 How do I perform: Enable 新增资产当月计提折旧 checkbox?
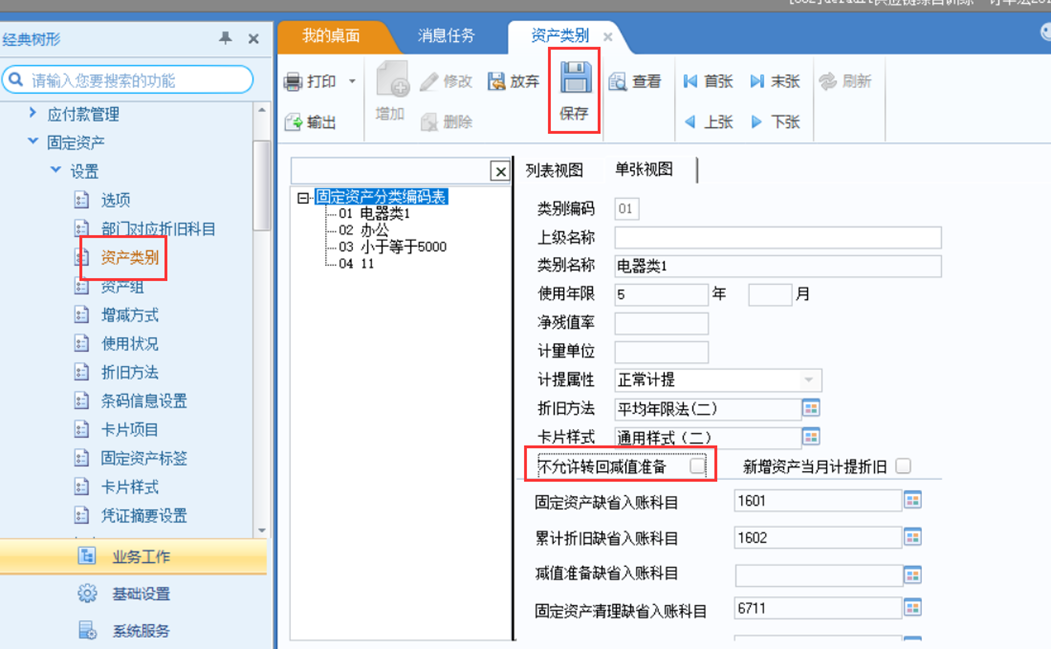903,466
